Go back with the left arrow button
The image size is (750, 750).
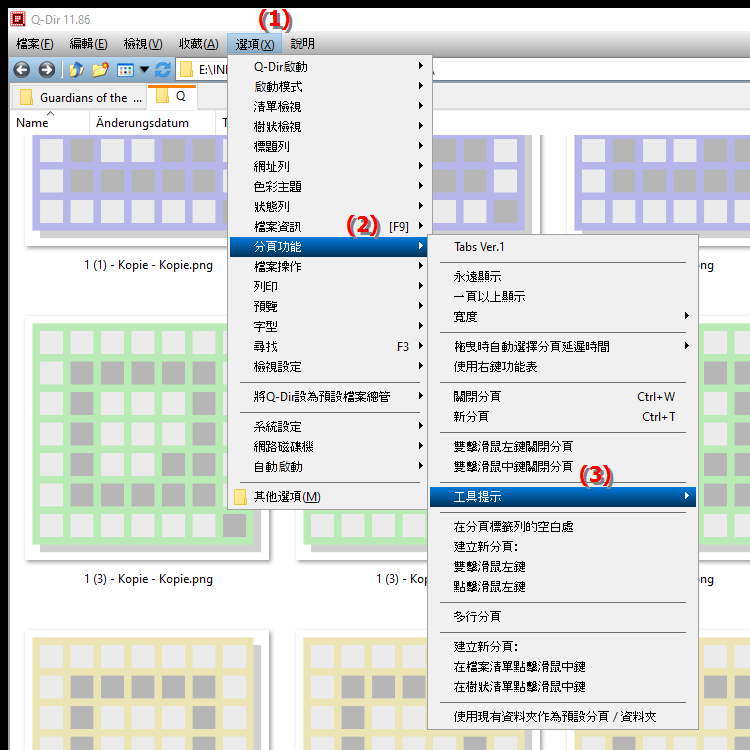tap(22, 70)
